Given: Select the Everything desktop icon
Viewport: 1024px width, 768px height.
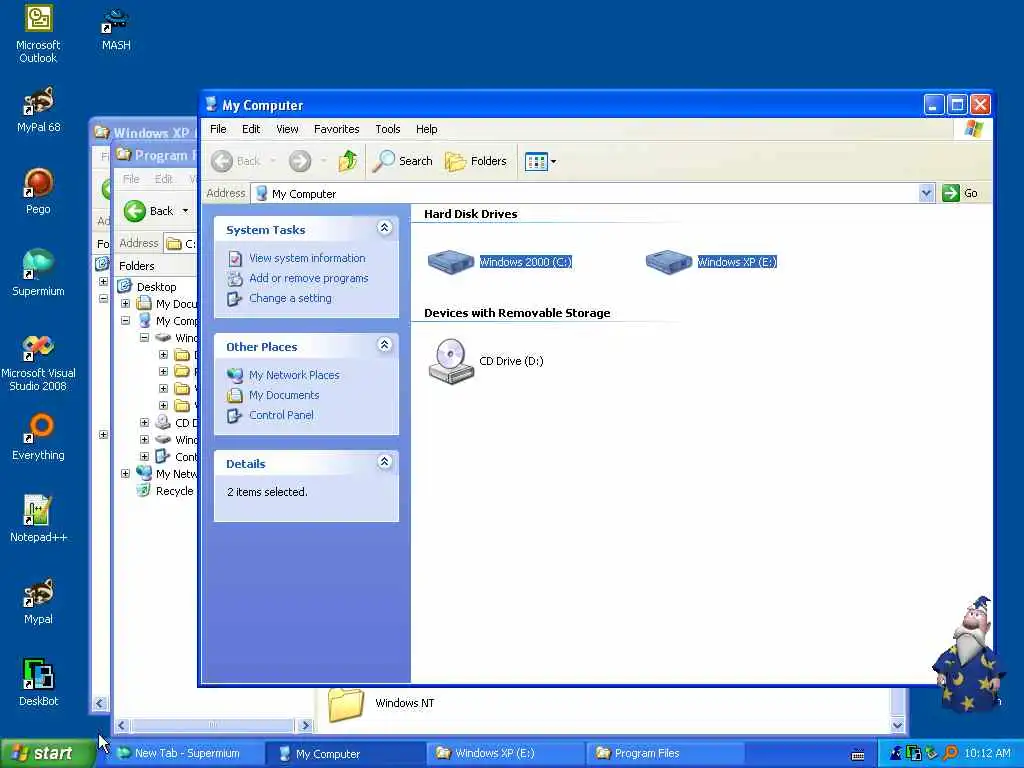Looking at the screenshot, I should 38,437.
